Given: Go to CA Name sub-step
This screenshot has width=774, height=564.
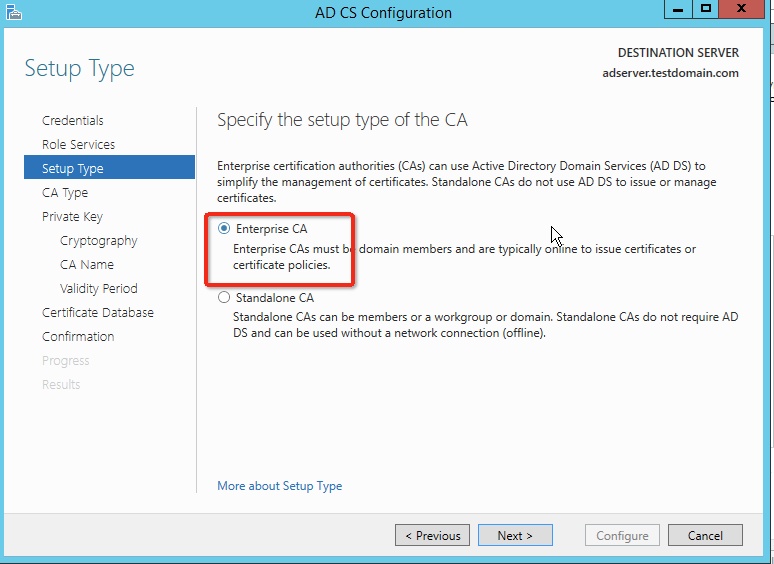Looking at the screenshot, I should (x=87, y=264).
